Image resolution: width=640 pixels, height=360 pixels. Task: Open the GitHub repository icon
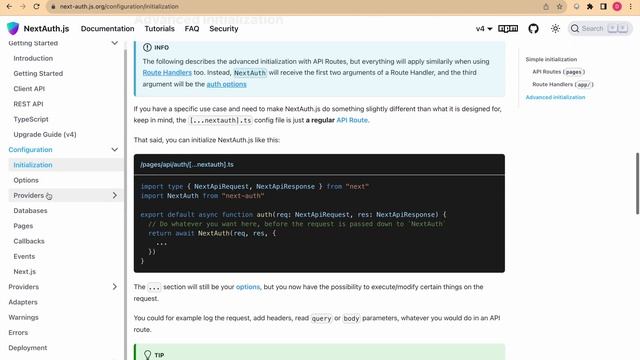(533, 29)
